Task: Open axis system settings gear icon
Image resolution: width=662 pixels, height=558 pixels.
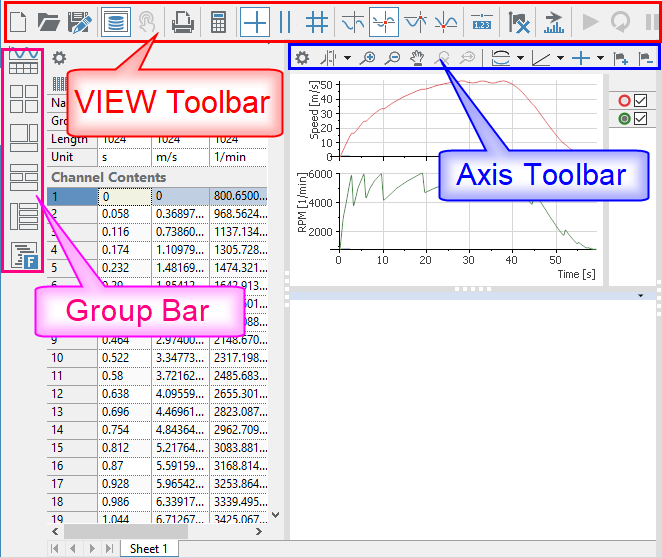Action: point(301,59)
